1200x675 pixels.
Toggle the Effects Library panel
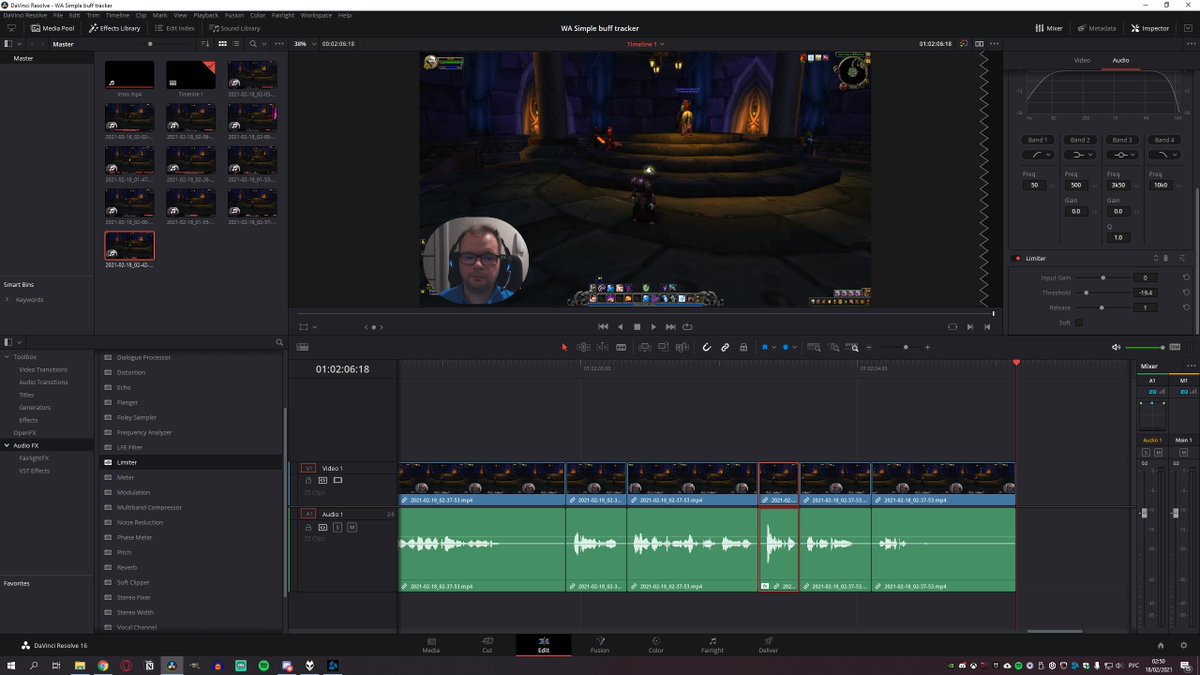[x=115, y=28]
